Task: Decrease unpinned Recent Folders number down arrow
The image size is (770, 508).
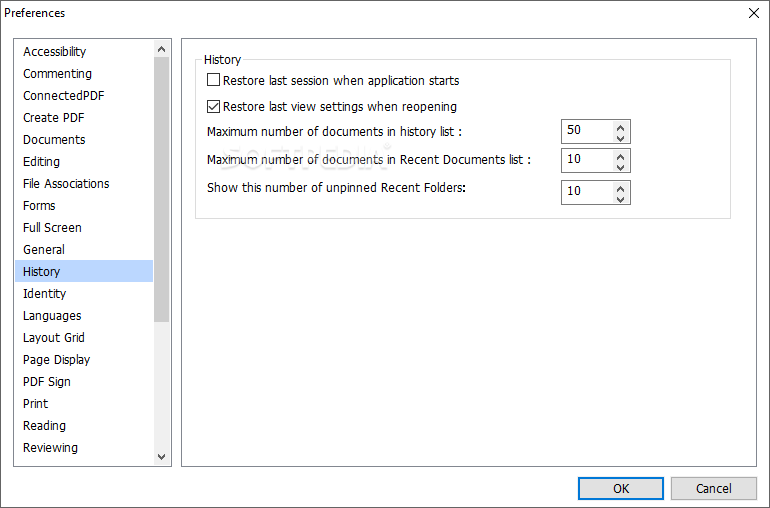Action: click(x=620, y=199)
